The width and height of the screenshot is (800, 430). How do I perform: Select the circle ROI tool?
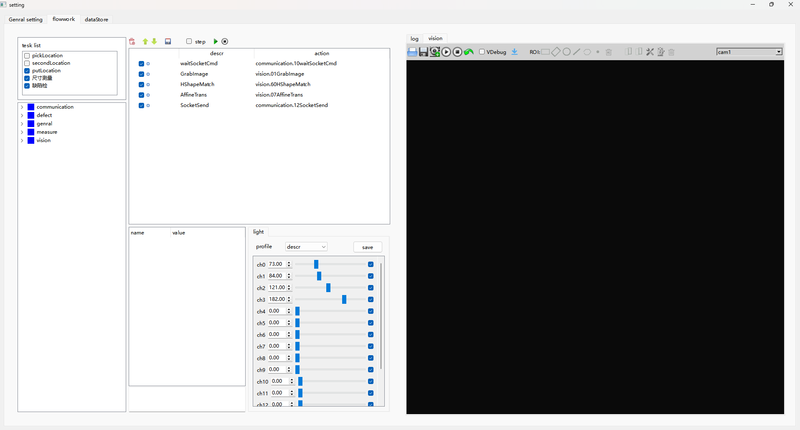click(x=566, y=52)
